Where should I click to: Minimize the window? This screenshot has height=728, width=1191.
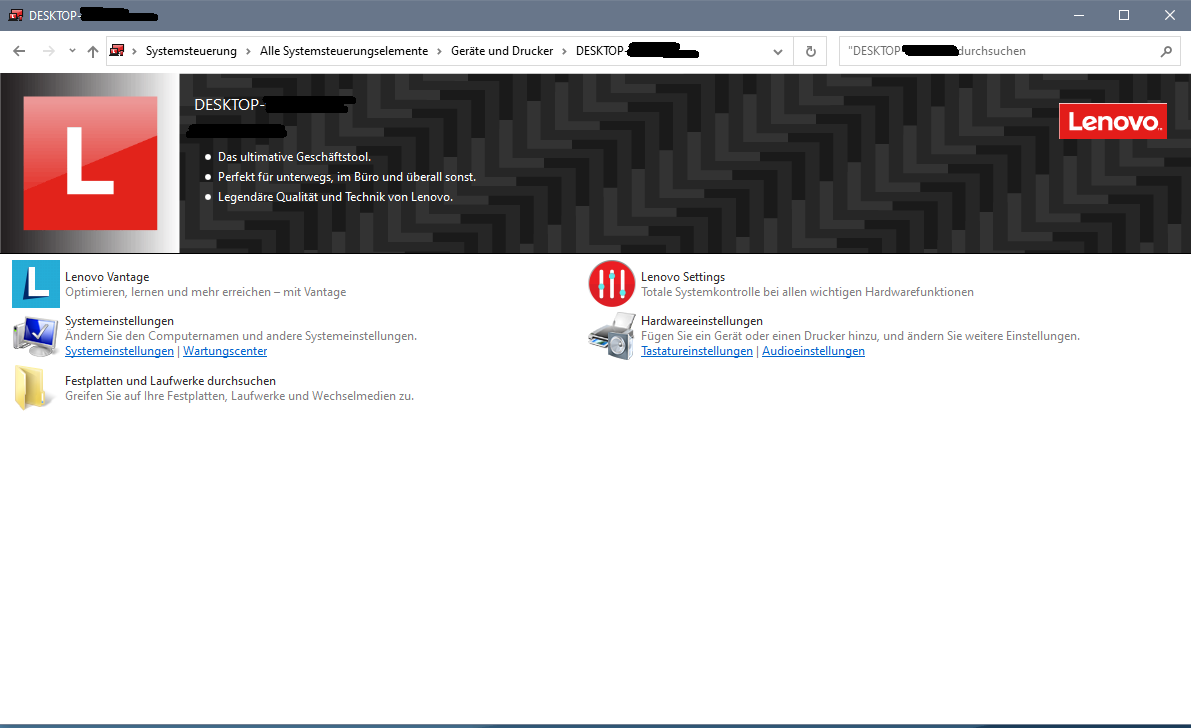(1079, 15)
